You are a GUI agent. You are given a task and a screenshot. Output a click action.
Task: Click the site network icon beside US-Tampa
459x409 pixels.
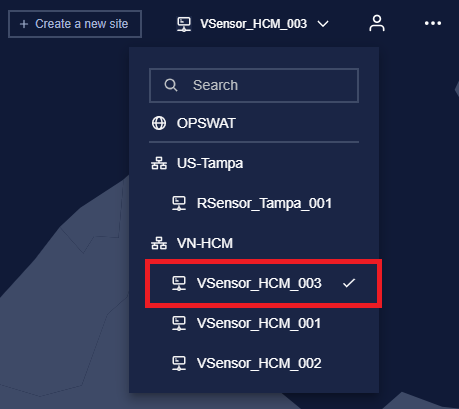pyautogui.click(x=159, y=163)
